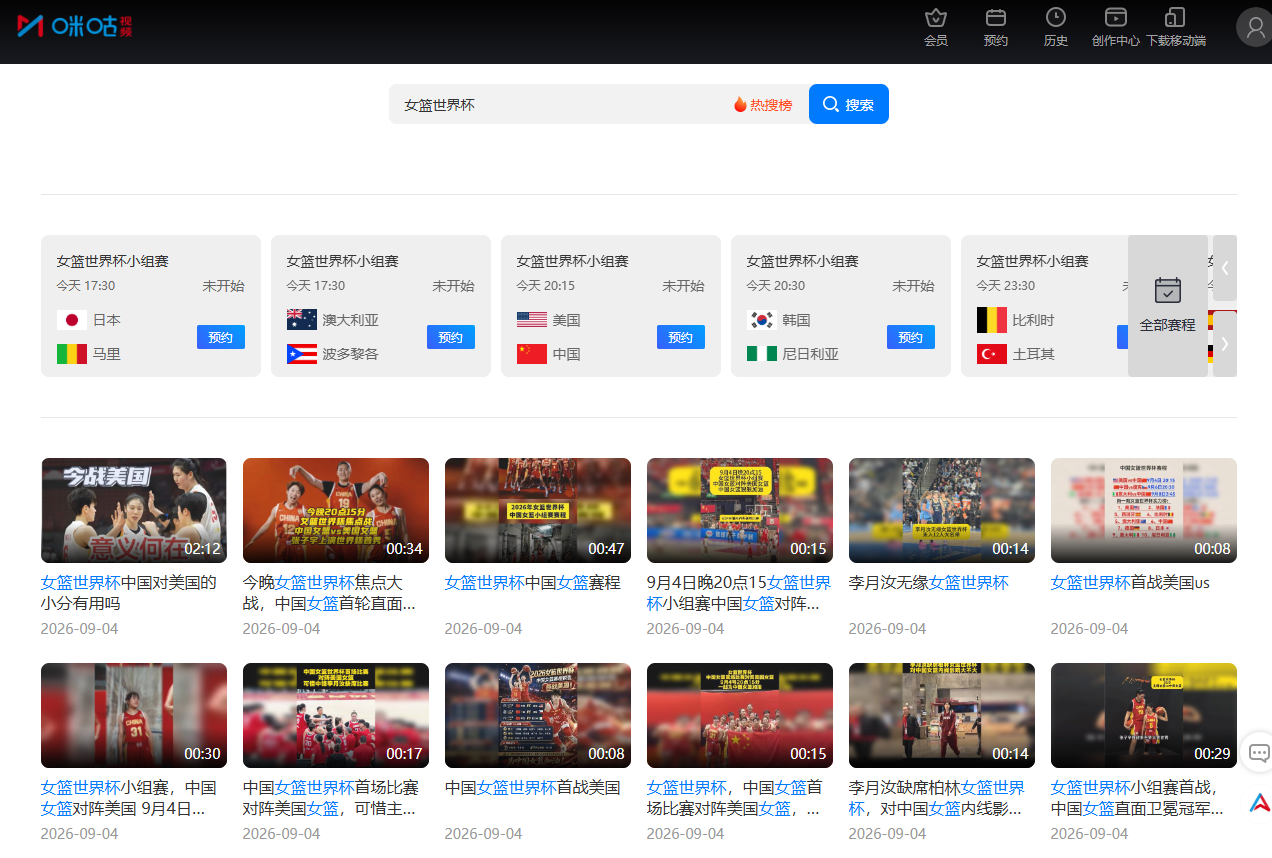Image resolution: width=1272 pixels, height=858 pixels.
Task: Open title 李月汝缺席柏林女篮世界杯
Action: coord(937,798)
